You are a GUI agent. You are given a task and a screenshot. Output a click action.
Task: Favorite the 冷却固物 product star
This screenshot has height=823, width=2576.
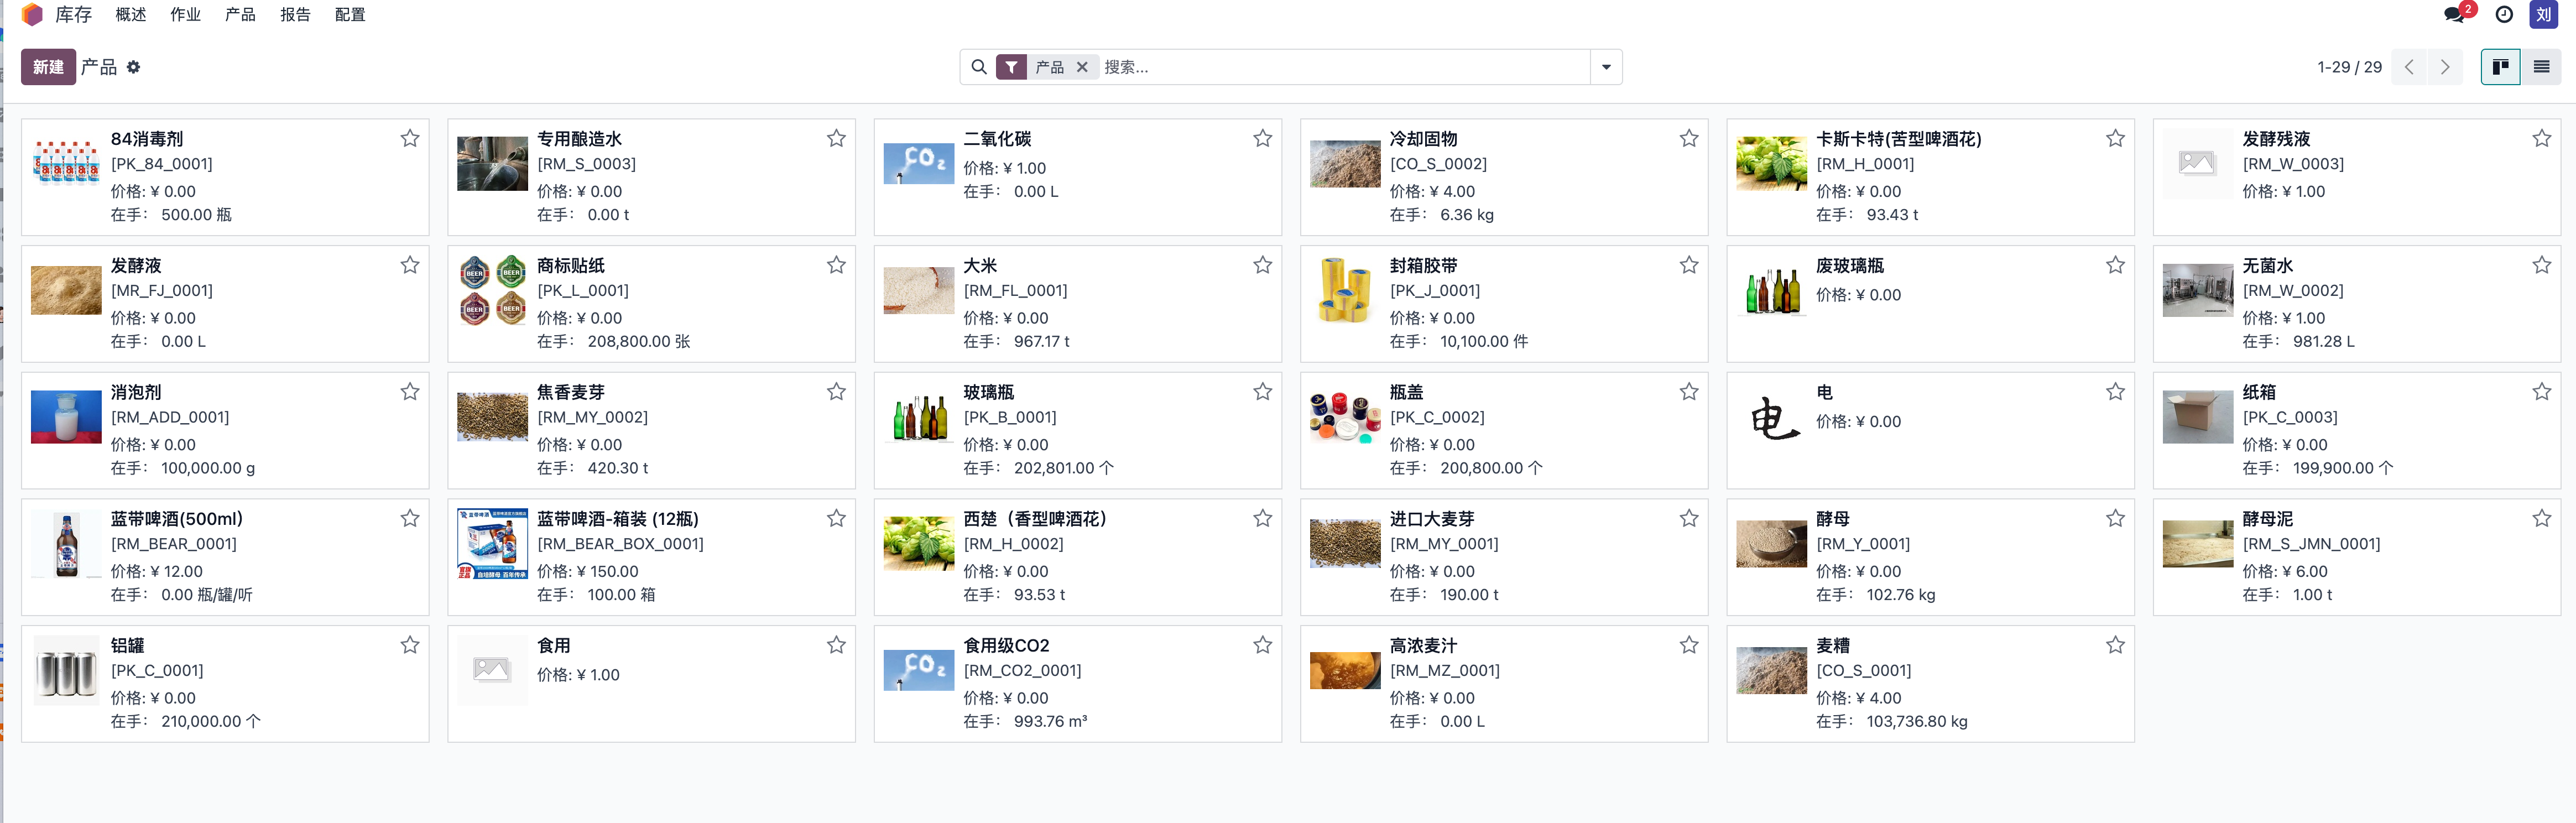tap(1689, 138)
